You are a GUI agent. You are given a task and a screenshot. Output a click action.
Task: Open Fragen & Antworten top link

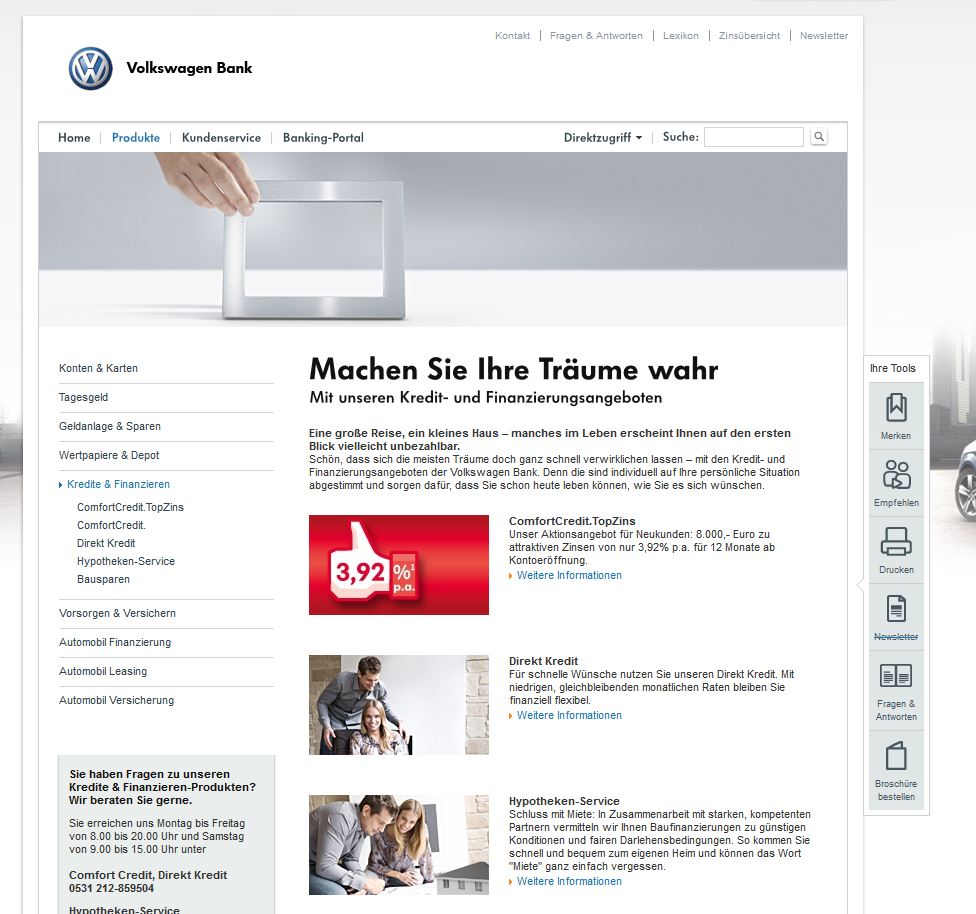click(x=596, y=35)
